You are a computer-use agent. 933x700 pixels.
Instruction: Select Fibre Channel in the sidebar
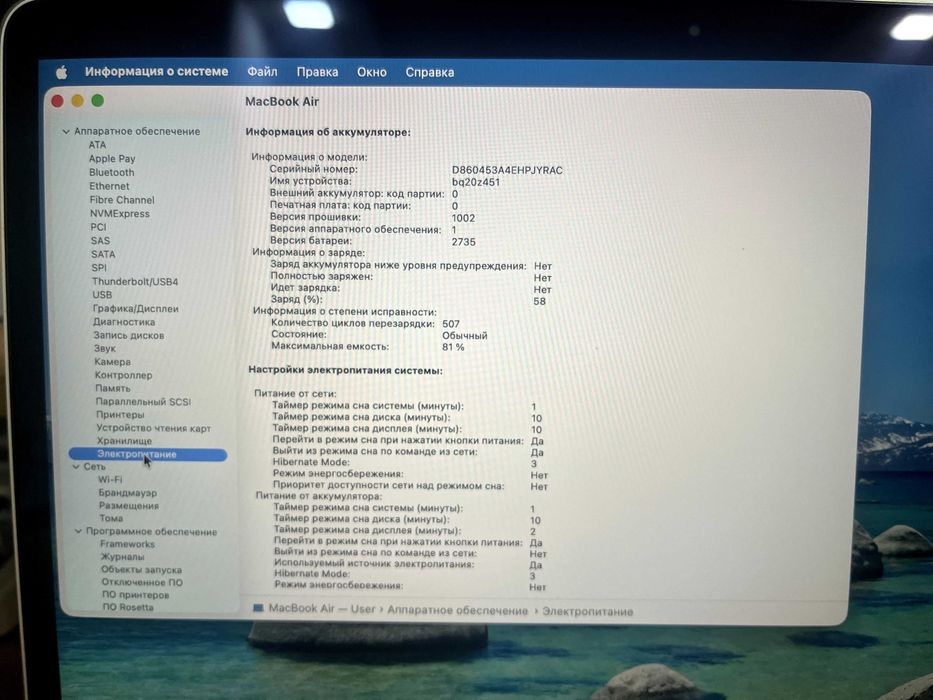(122, 200)
